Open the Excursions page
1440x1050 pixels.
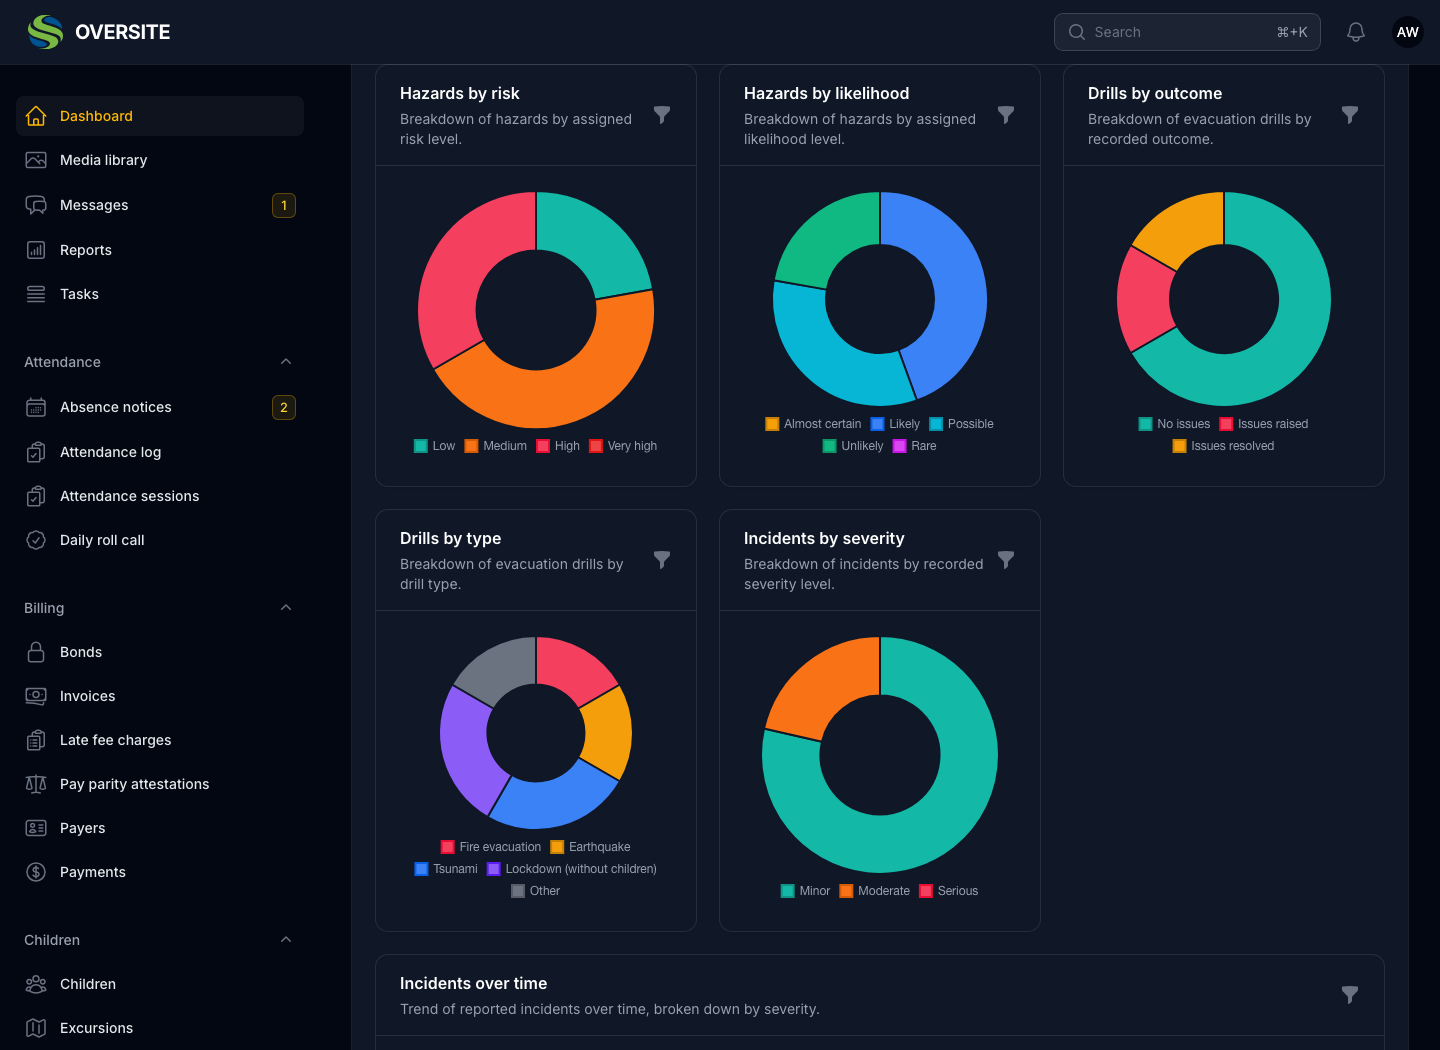pyautogui.click(x=160, y=1028)
